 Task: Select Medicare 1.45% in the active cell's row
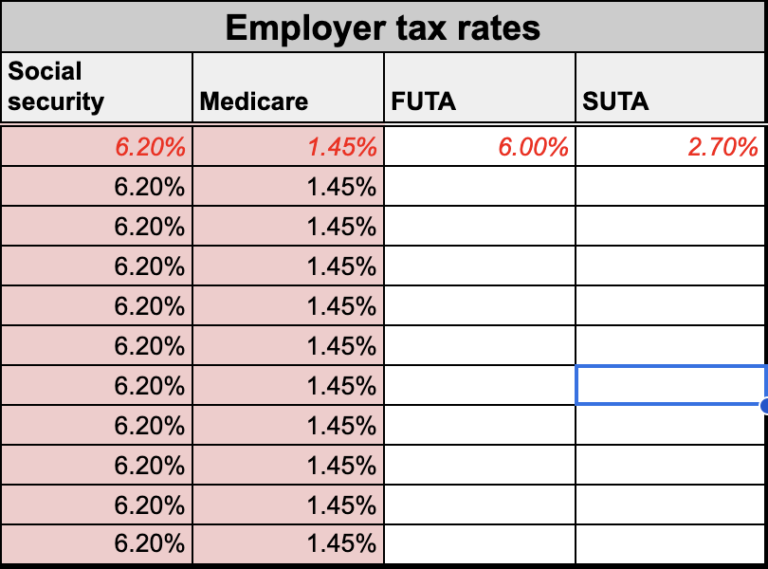tap(288, 385)
